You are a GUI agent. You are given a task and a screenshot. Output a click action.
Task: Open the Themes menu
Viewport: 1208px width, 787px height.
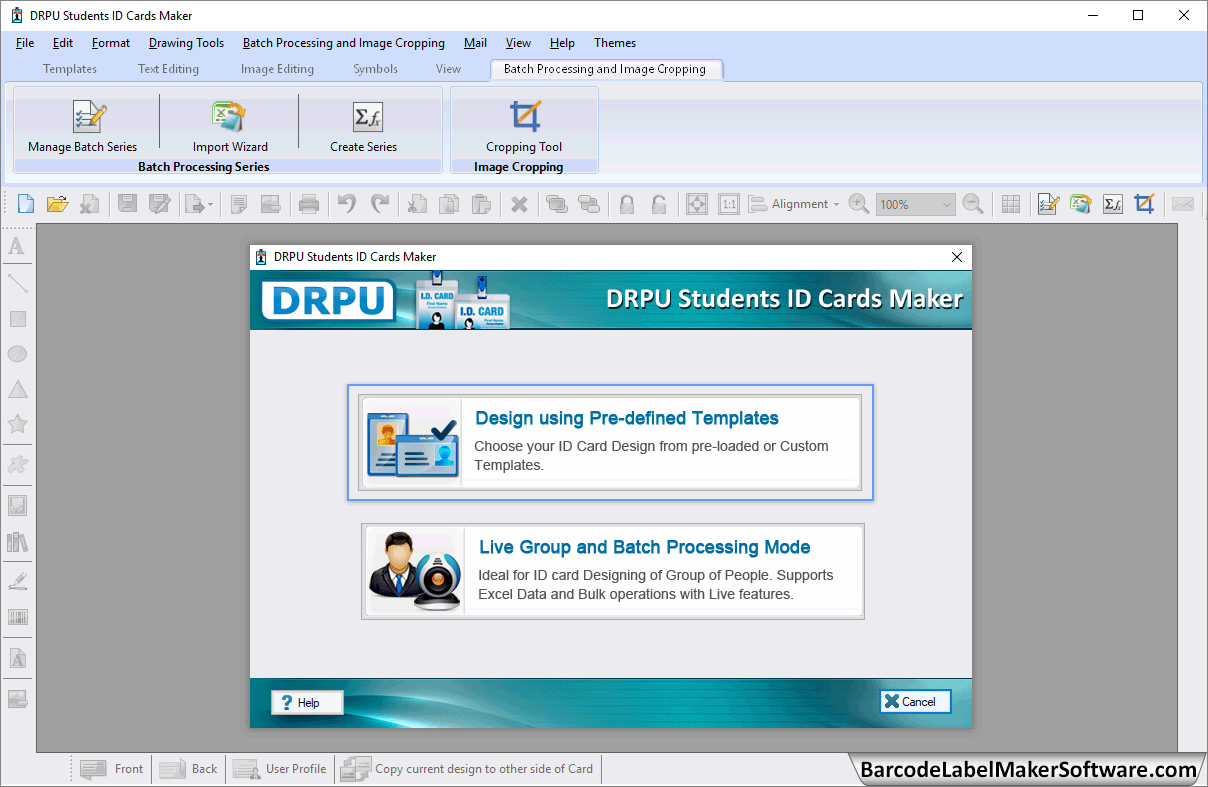coord(615,43)
